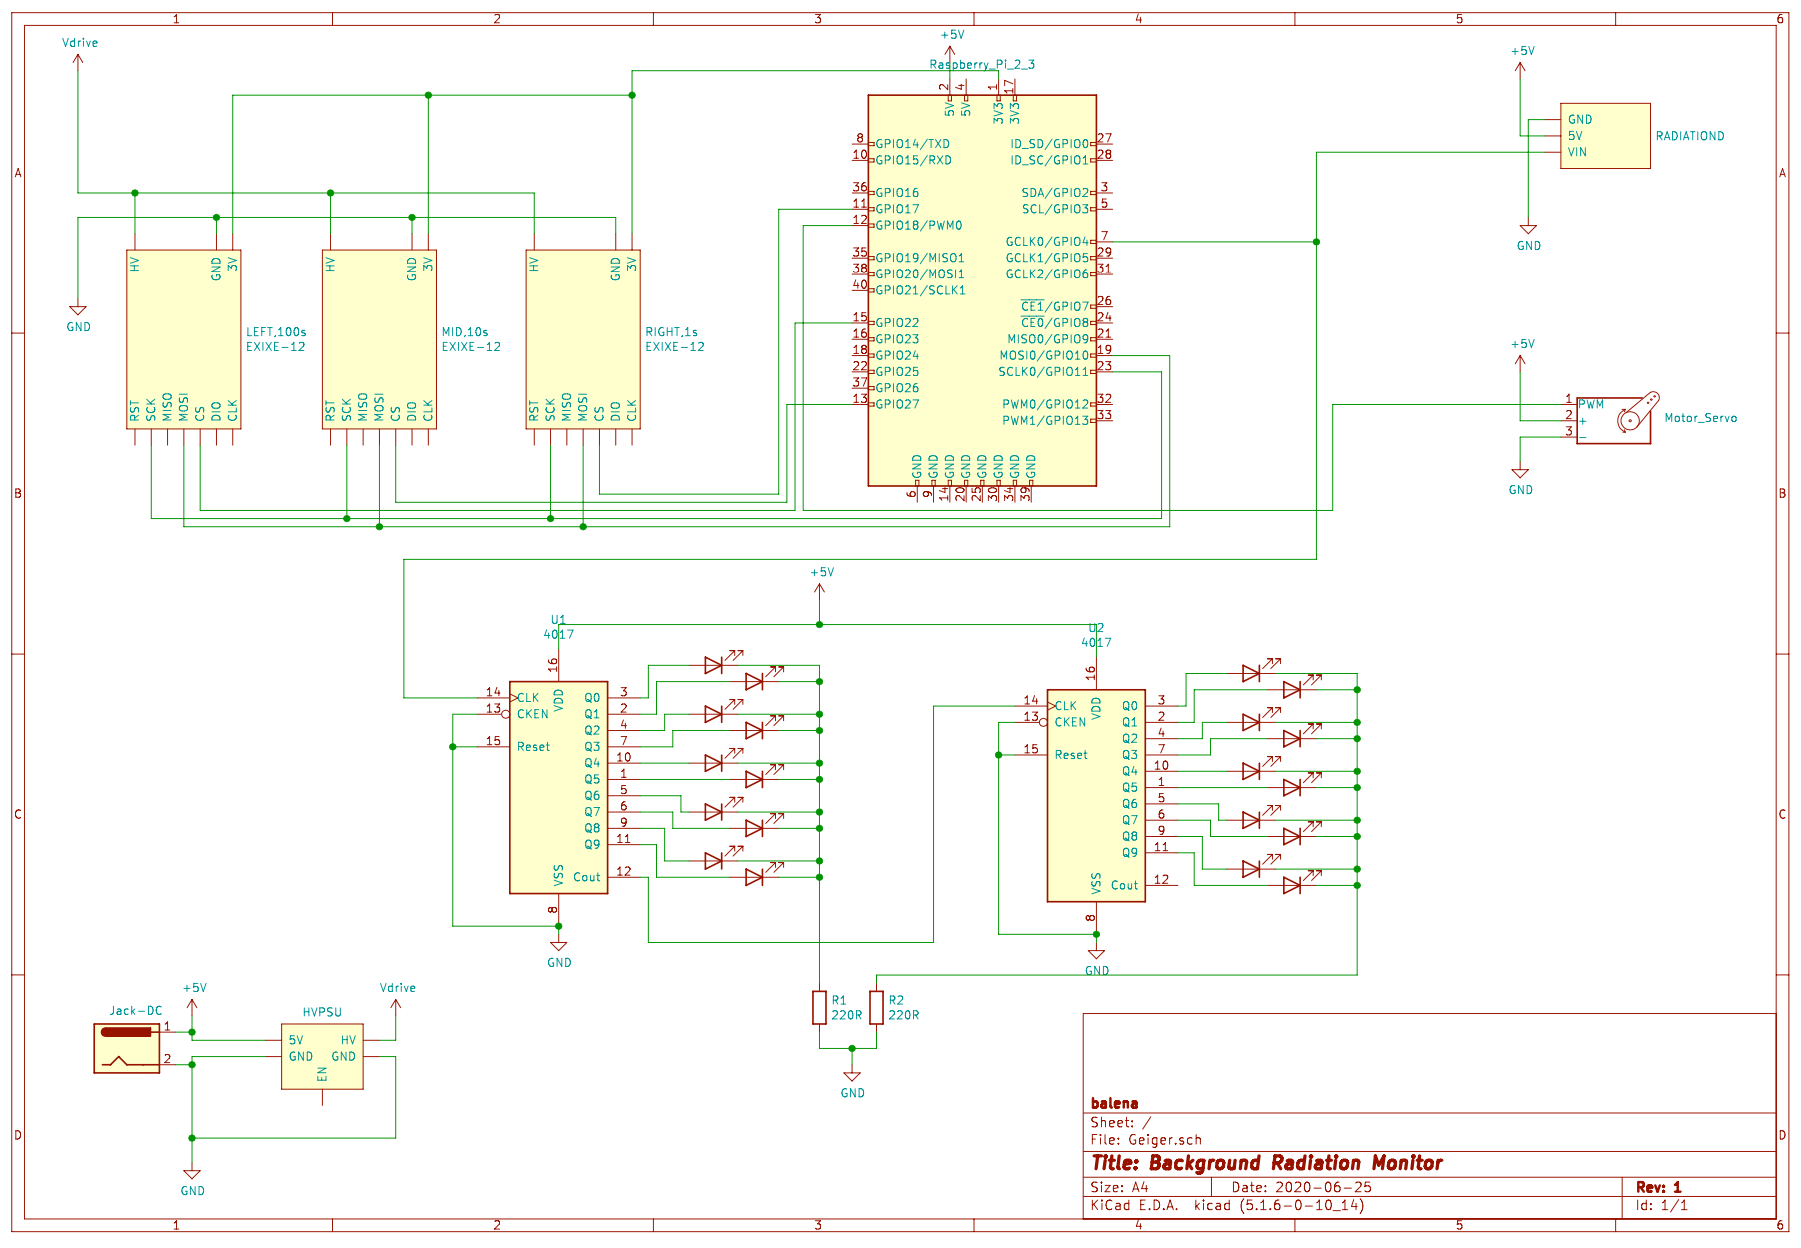Click the RADIATIOND module block
The width and height of the screenshot is (1801, 1248).
[x=1605, y=135]
